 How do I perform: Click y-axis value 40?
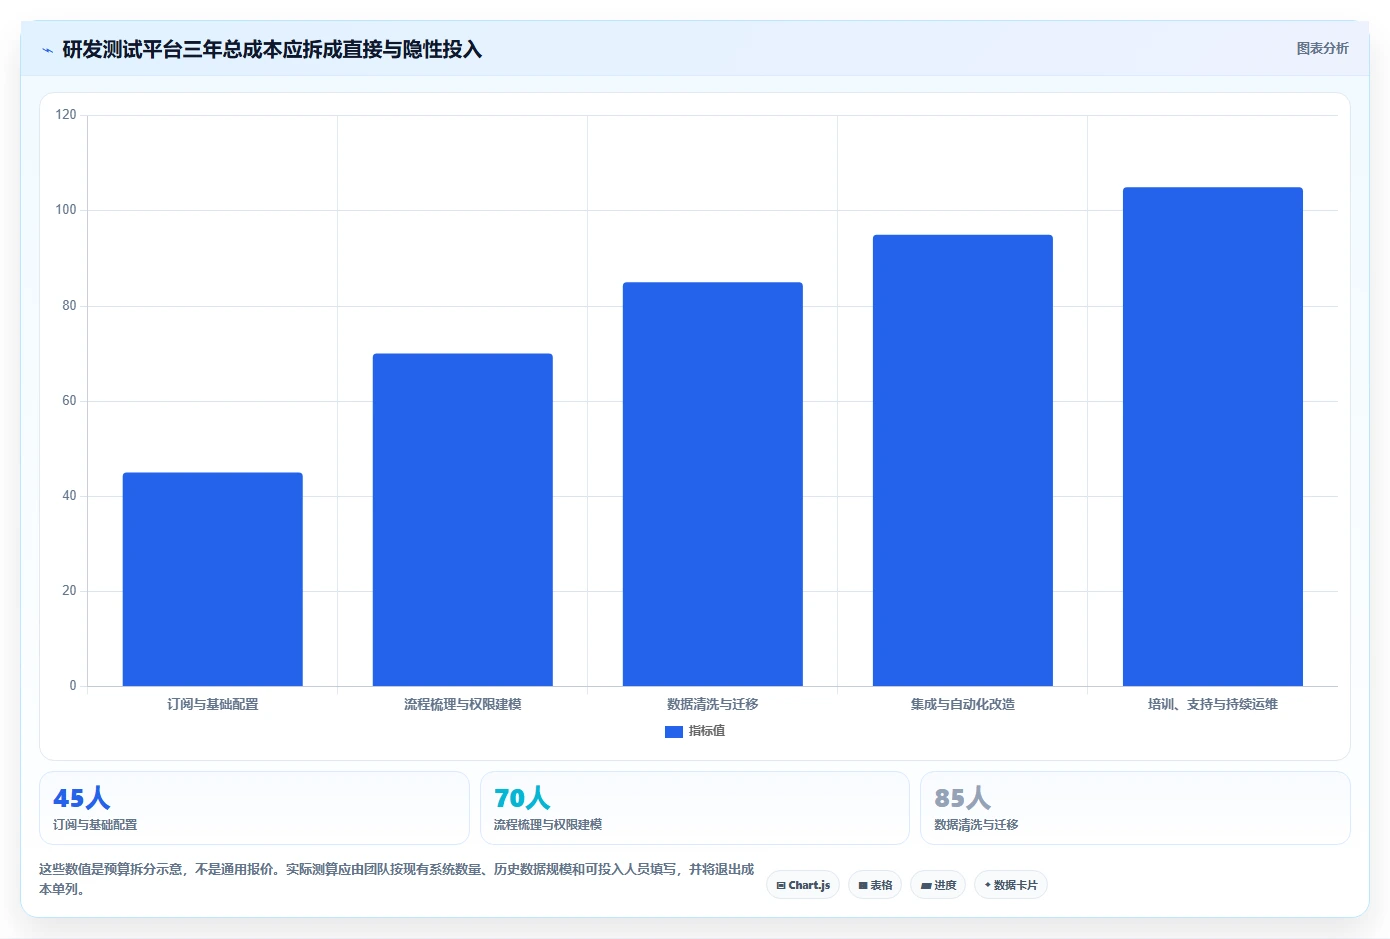69,496
